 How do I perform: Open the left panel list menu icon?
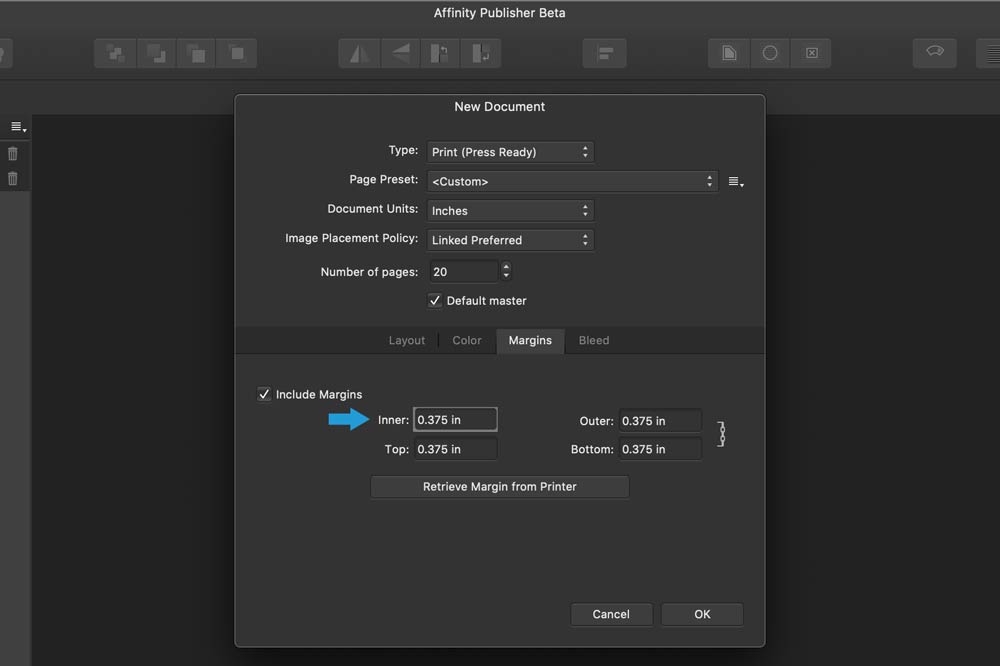coord(18,128)
